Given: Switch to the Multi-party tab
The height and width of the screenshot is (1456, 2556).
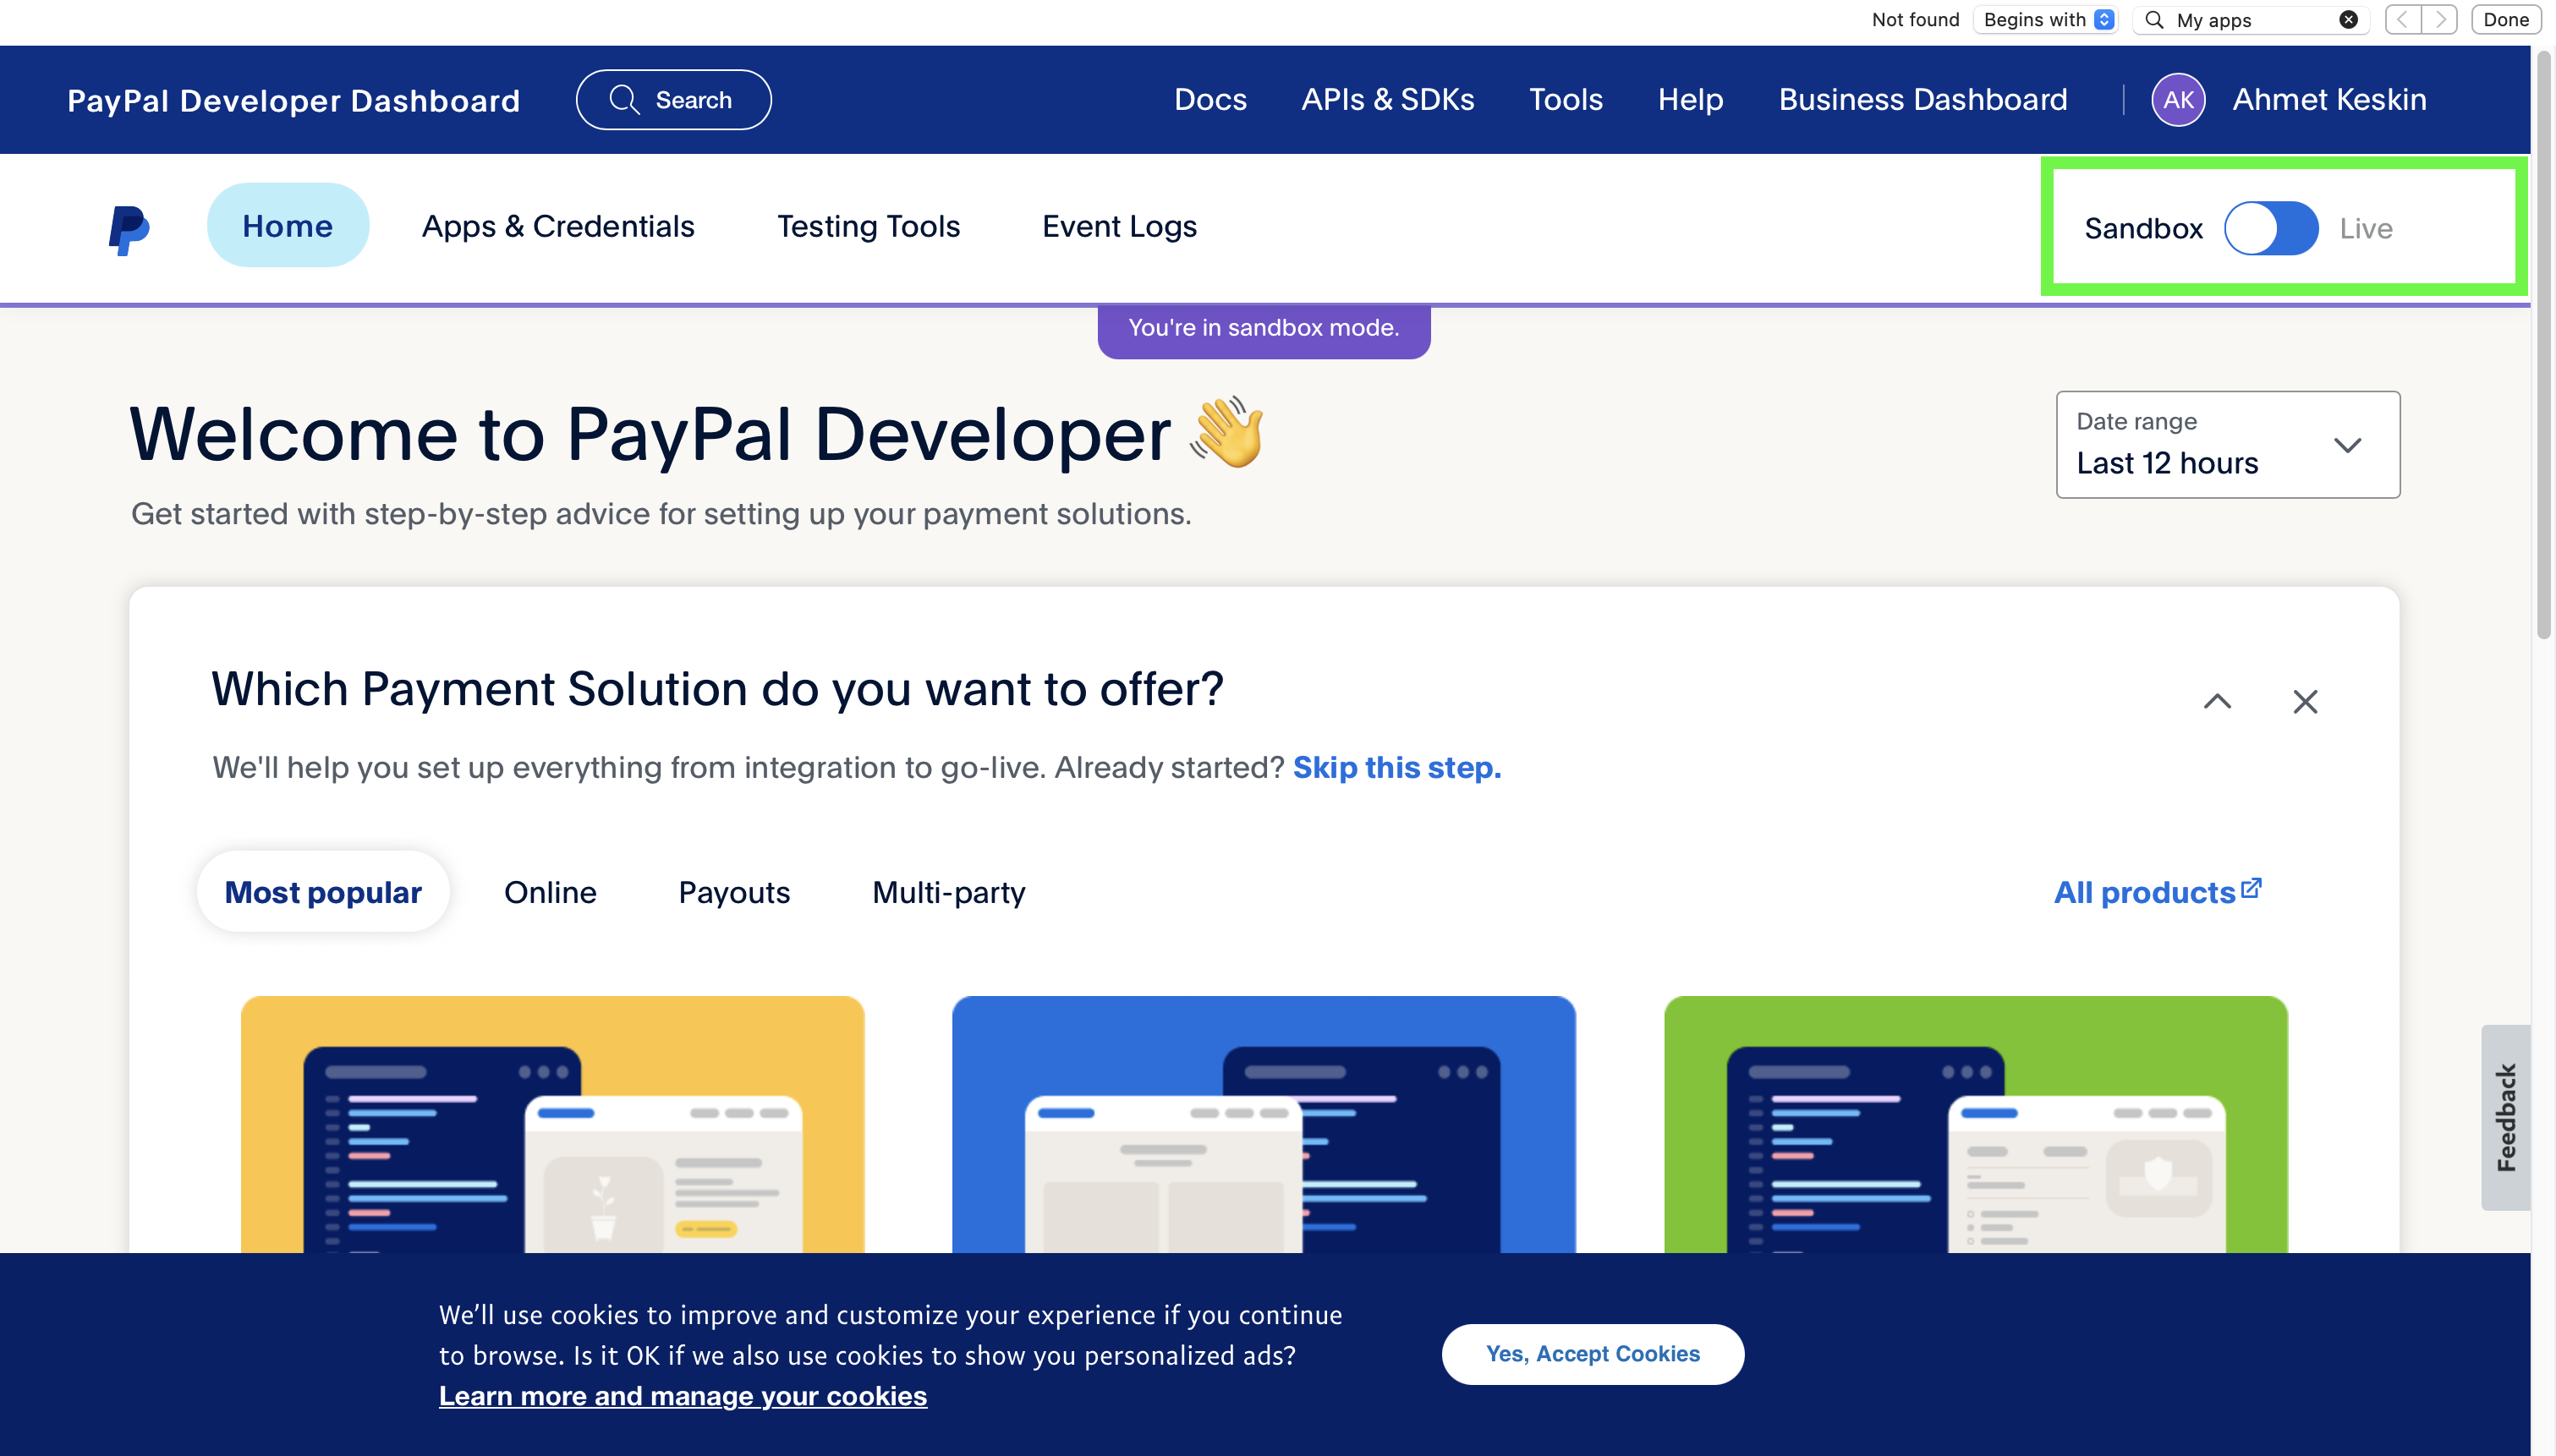Looking at the screenshot, I should tap(948, 892).
